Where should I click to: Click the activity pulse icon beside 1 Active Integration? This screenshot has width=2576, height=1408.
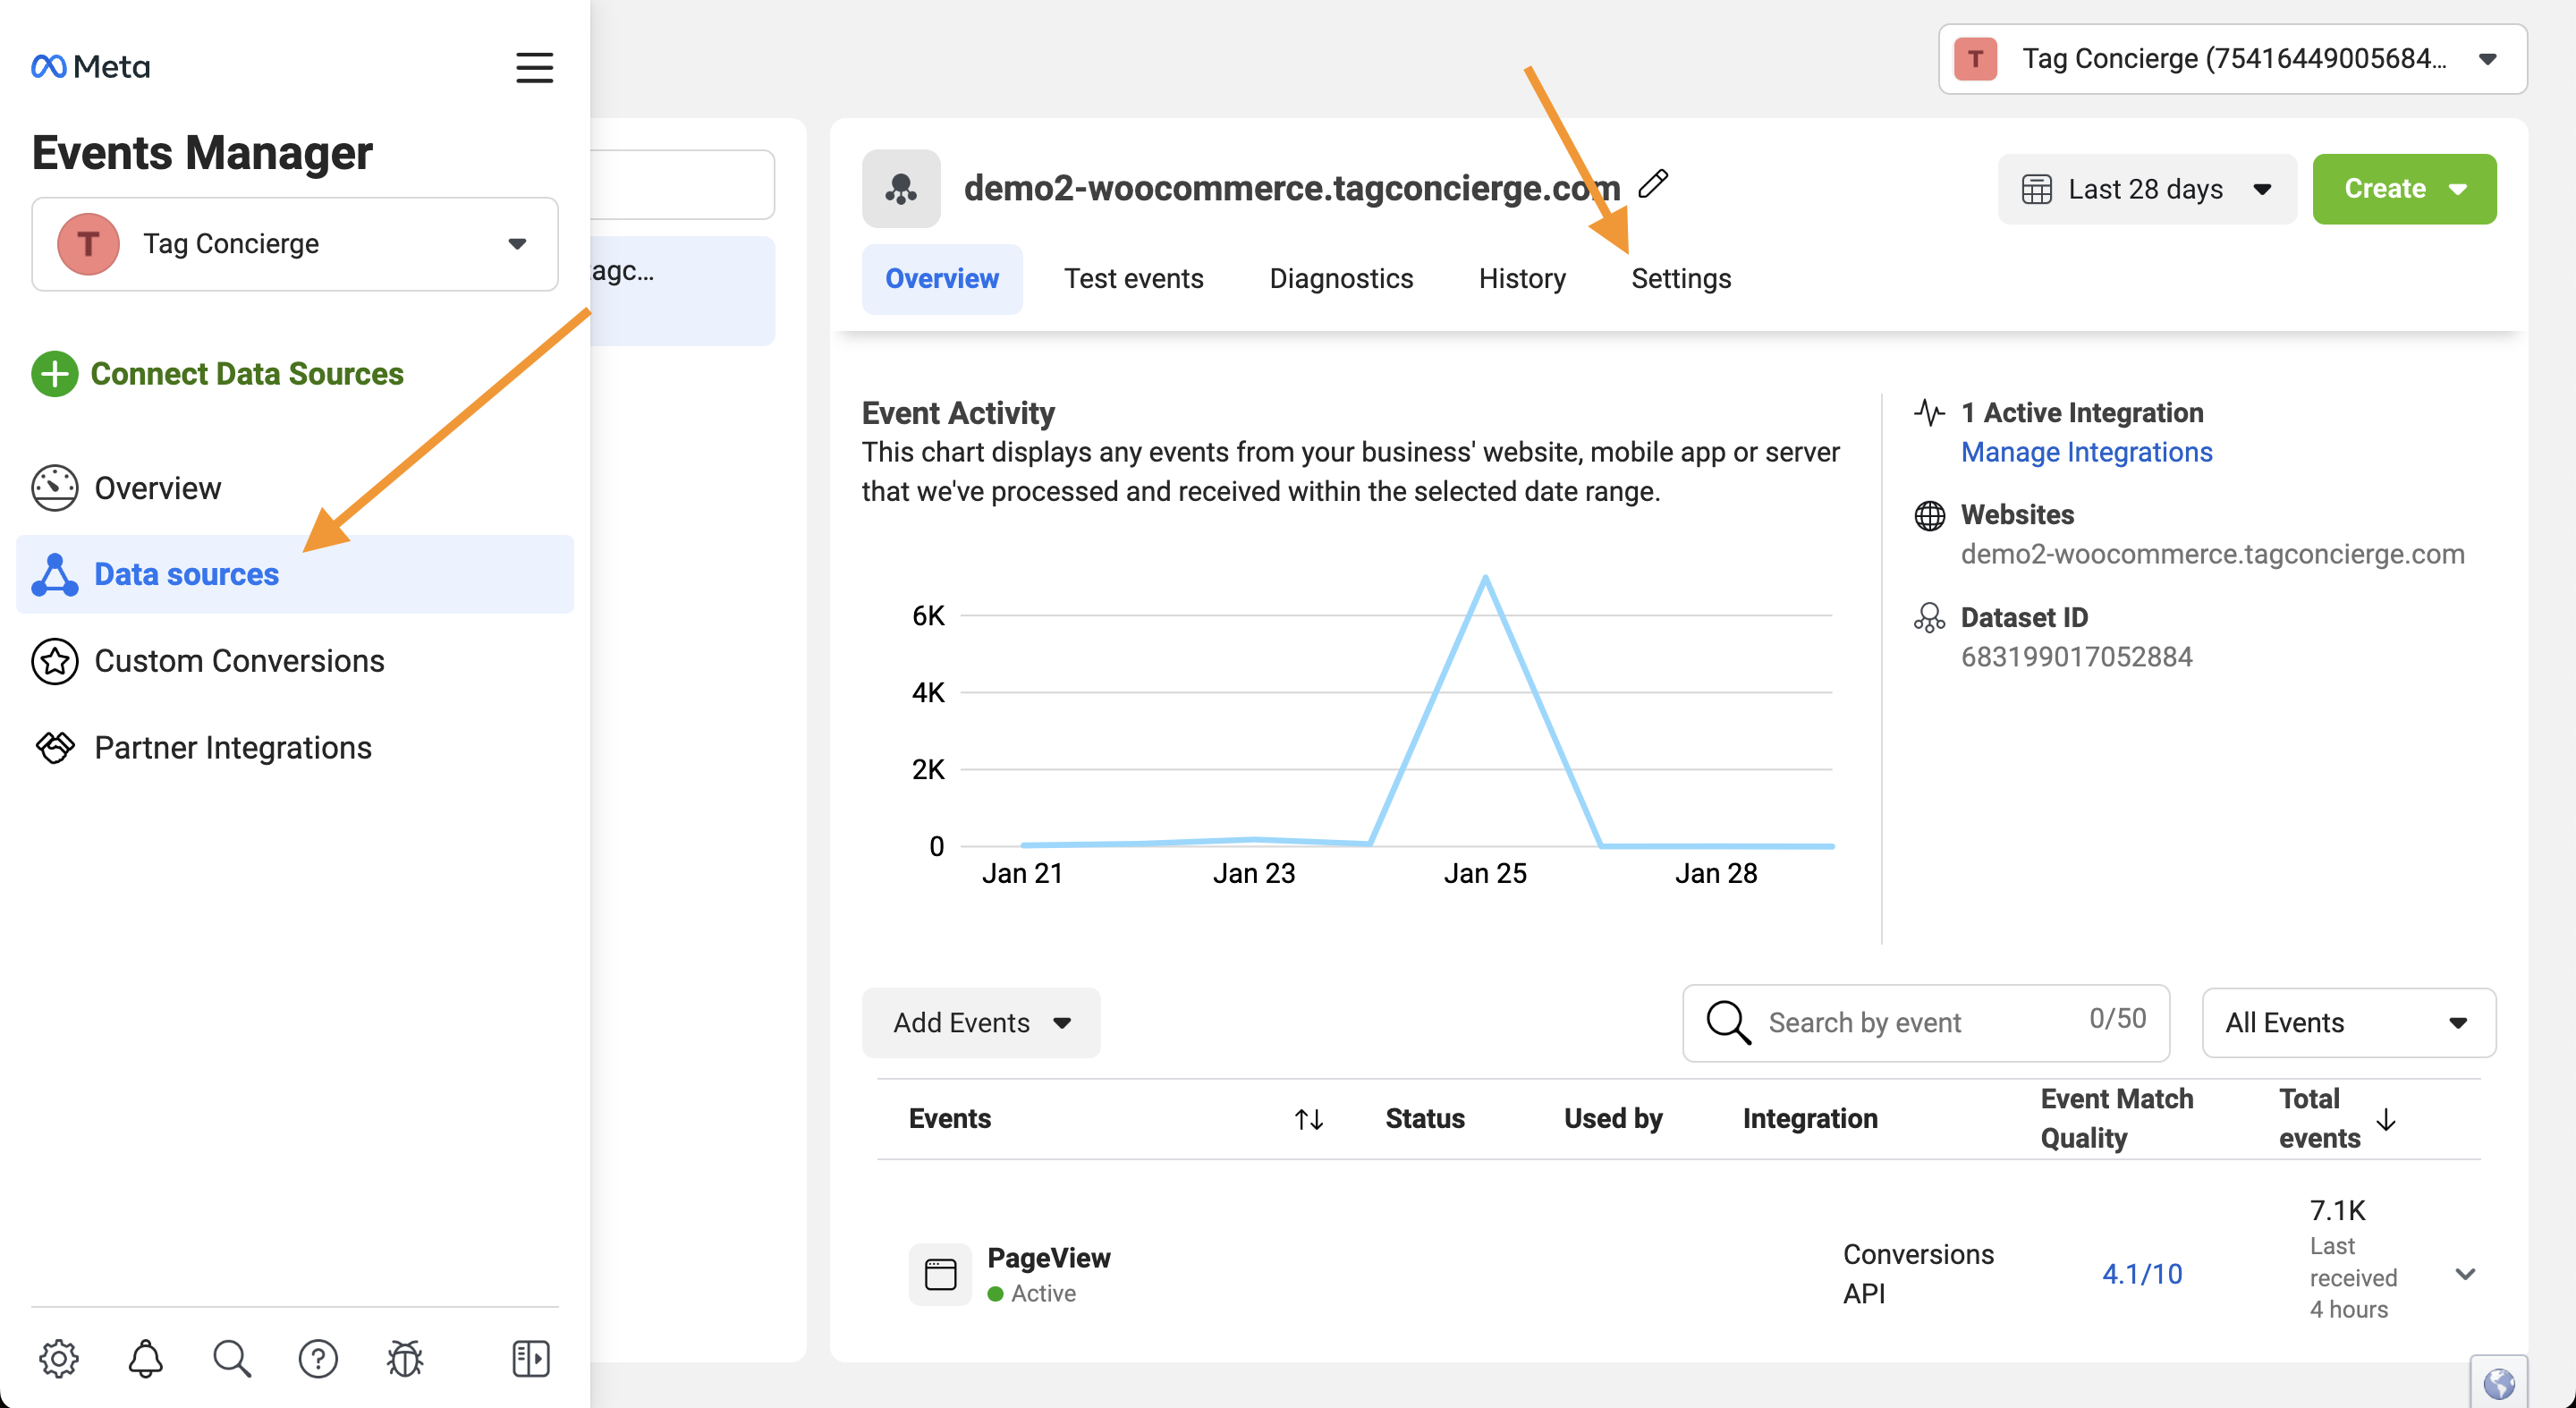[1929, 412]
